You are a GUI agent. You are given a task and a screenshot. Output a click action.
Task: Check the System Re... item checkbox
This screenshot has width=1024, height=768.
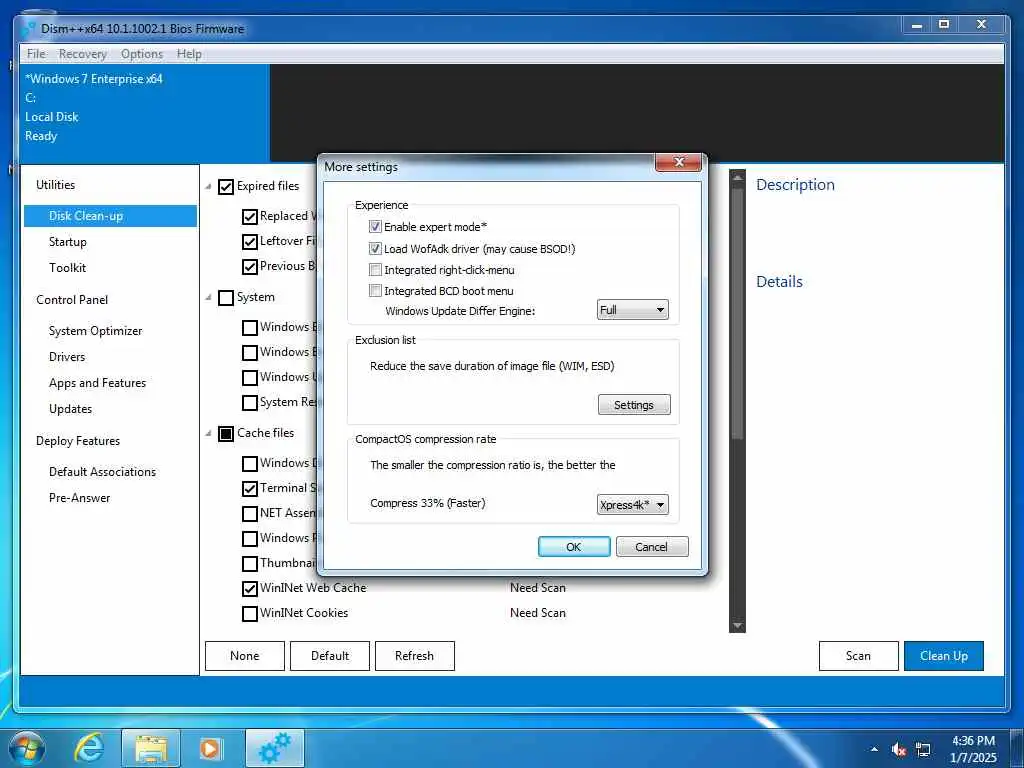click(x=249, y=403)
